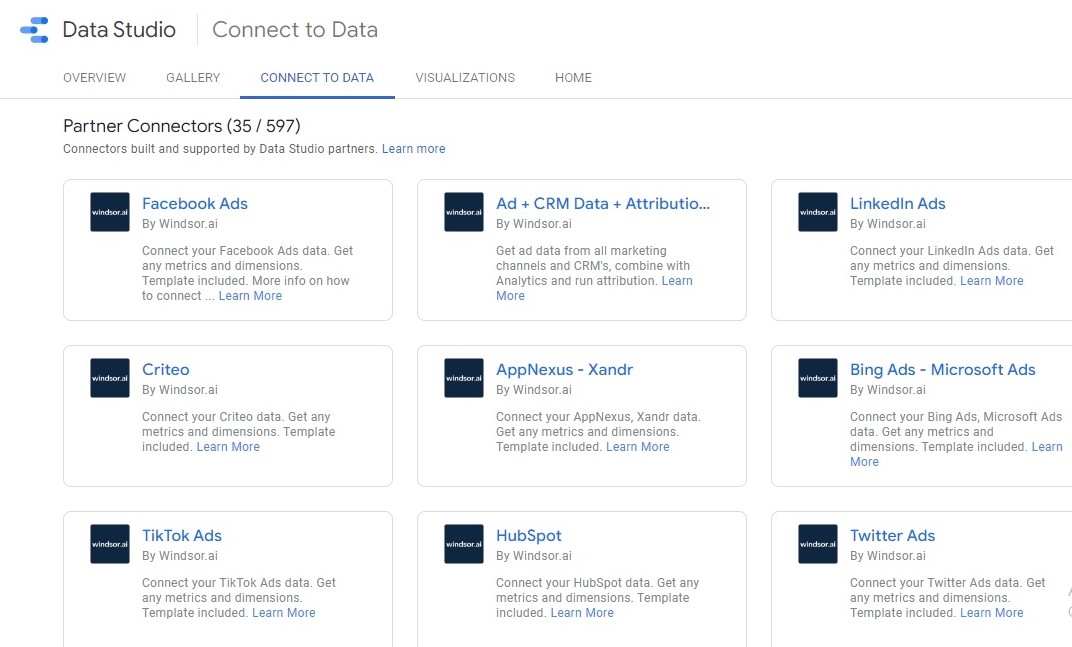
Task: Open the AppNexus - Xandr connector title
Action: coord(565,370)
